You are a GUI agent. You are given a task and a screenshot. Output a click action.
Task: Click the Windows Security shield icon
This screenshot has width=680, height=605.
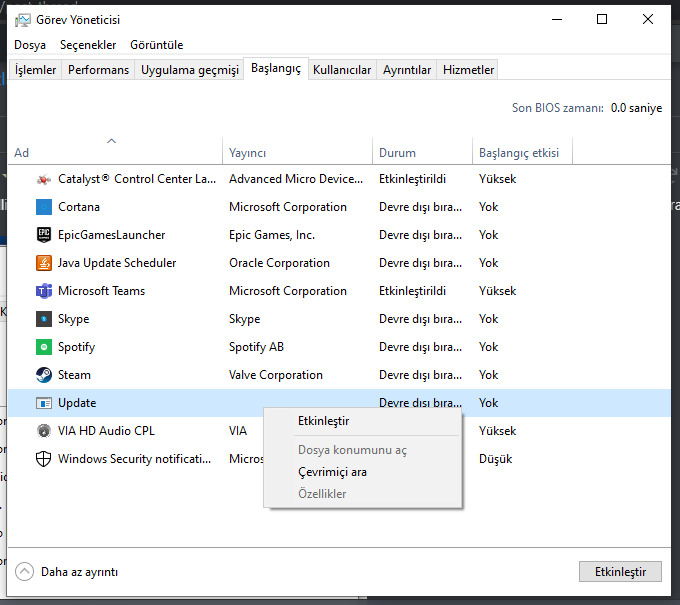(44, 459)
